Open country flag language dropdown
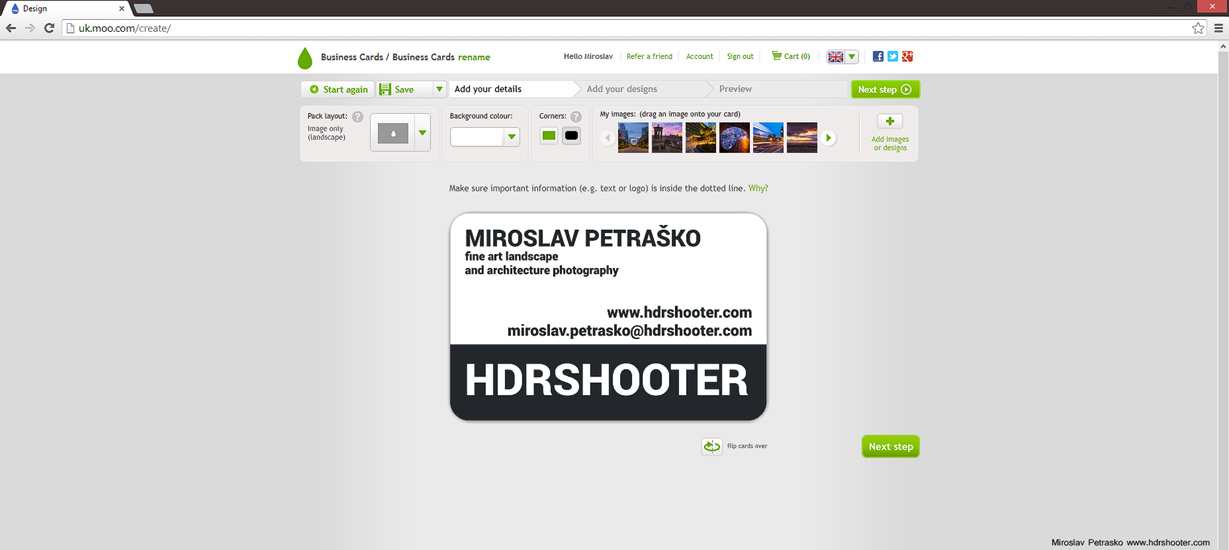The height and width of the screenshot is (550, 1229). pyautogui.click(x=842, y=57)
